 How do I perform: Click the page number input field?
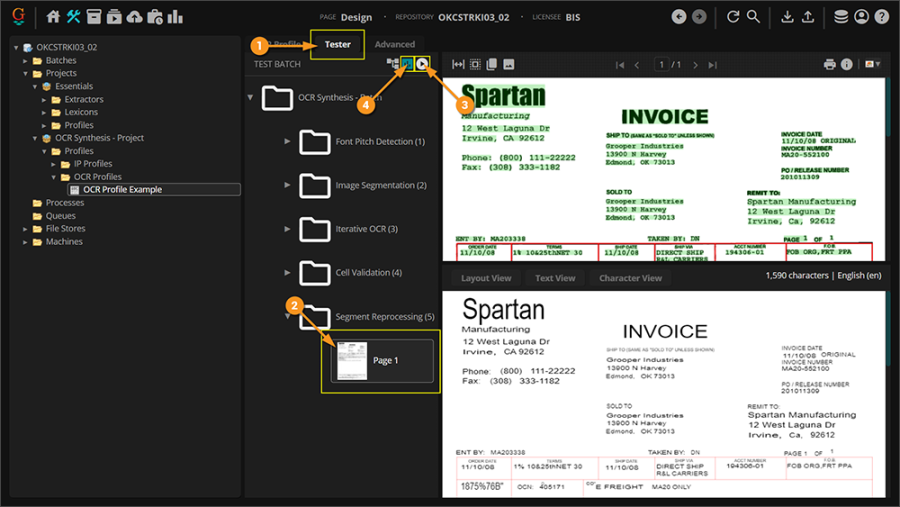[662, 64]
